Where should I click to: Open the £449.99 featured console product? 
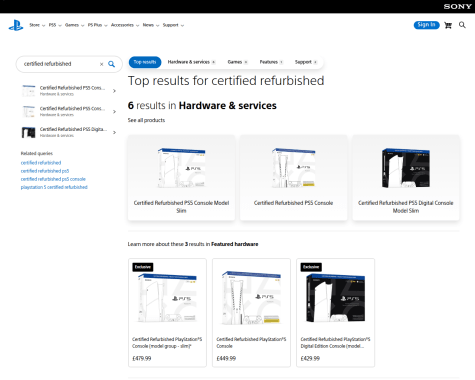[251, 313]
